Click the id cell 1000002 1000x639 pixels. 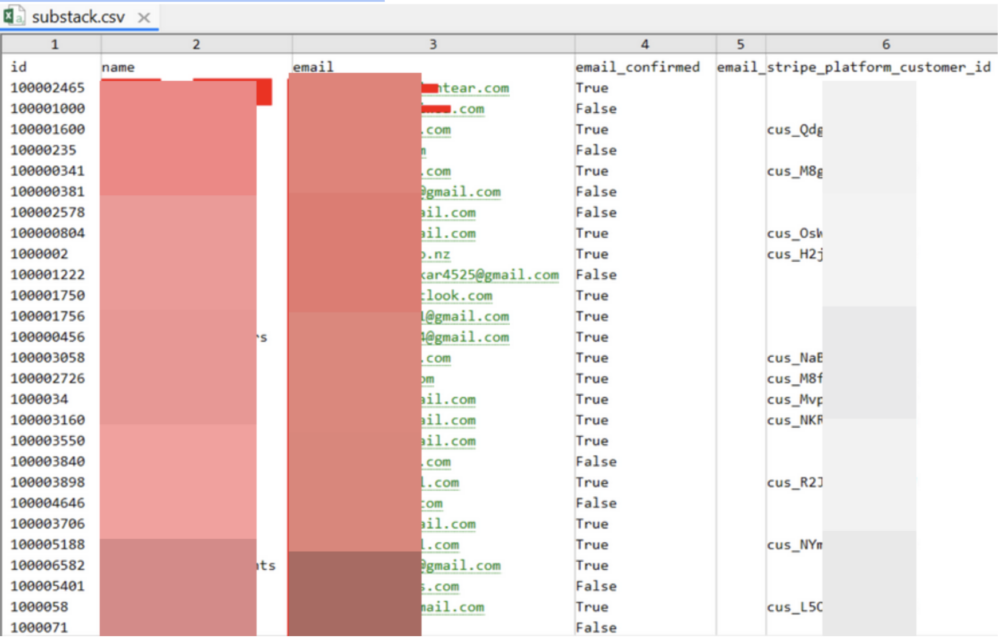pos(39,254)
